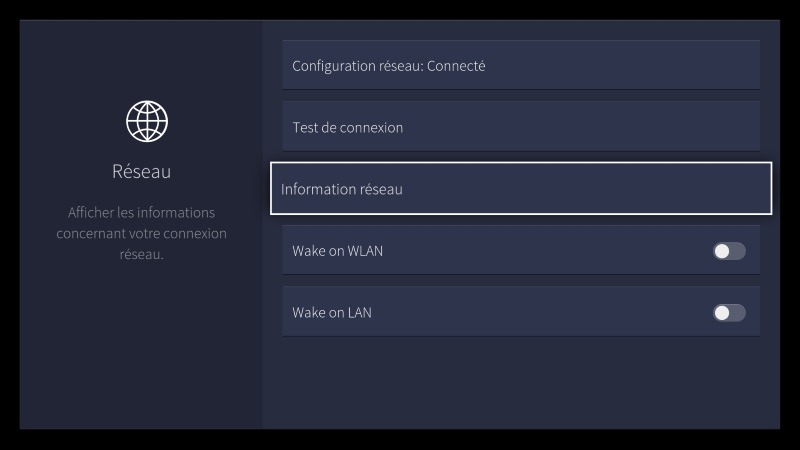The width and height of the screenshot is (800, 450).
Task: Run the network connection test
Action: click(520, 127)
